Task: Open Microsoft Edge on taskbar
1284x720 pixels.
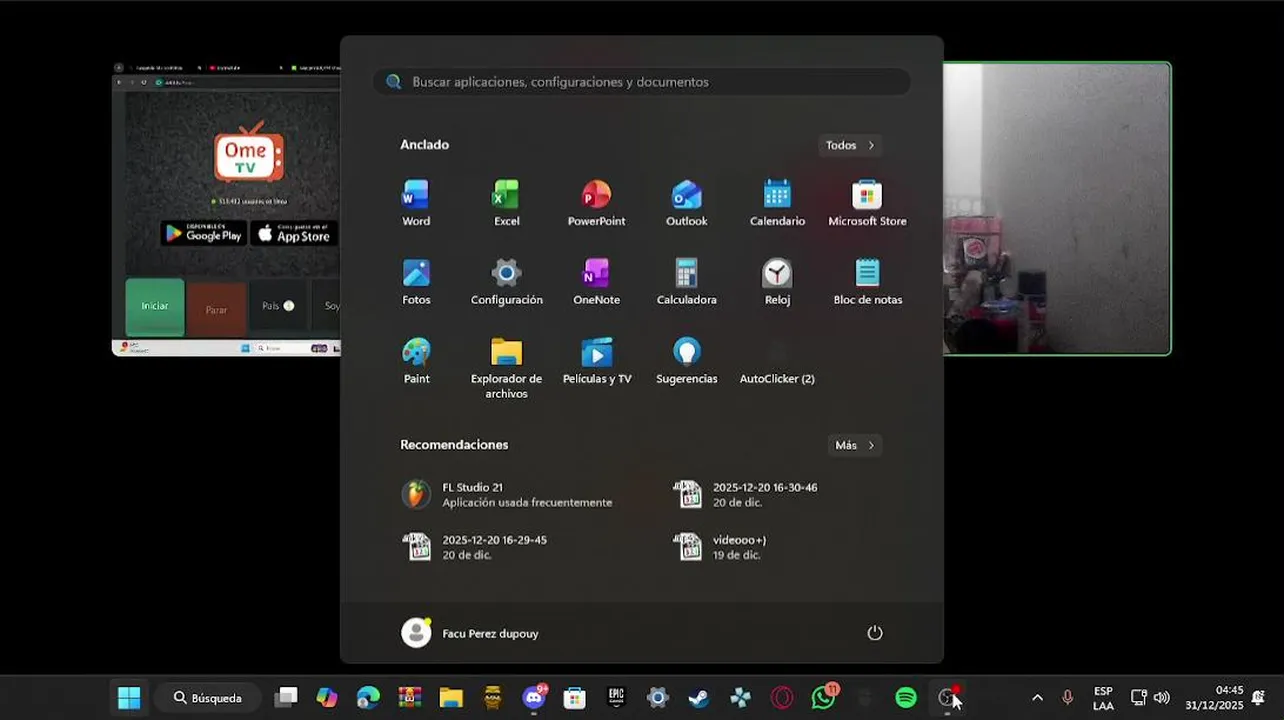Action: (x=368, y=698)
